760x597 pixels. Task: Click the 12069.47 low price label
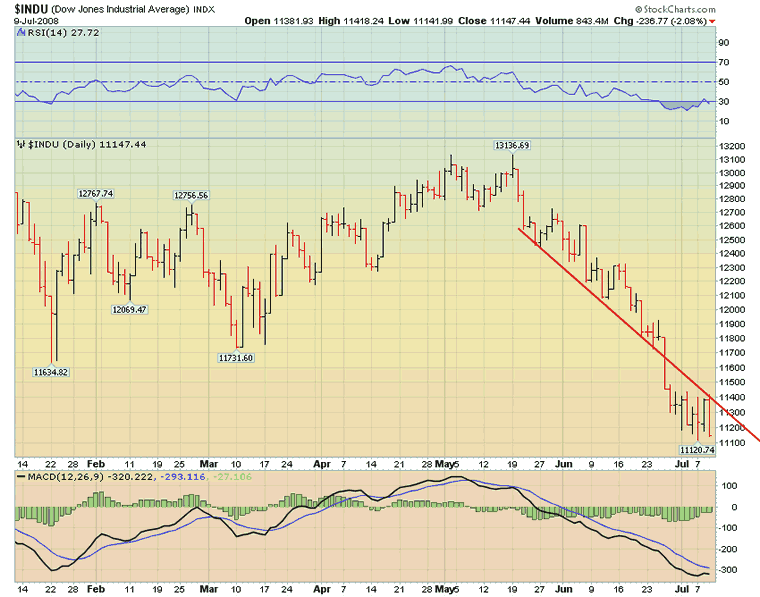click(129, 309)
